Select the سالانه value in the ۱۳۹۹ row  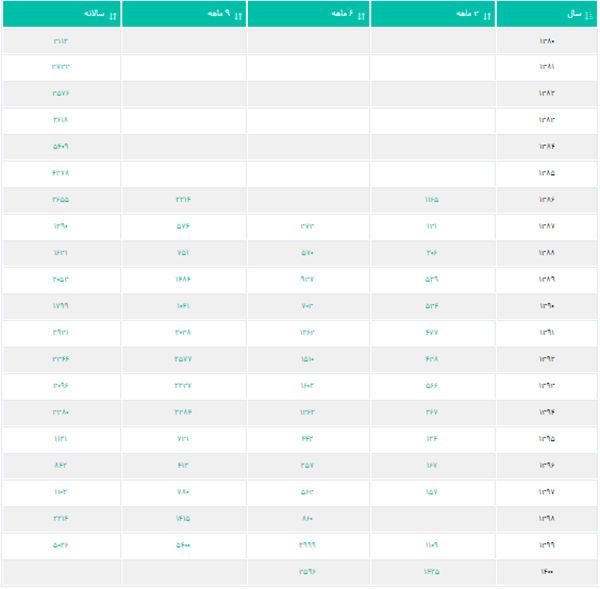[x=61, y=545]
